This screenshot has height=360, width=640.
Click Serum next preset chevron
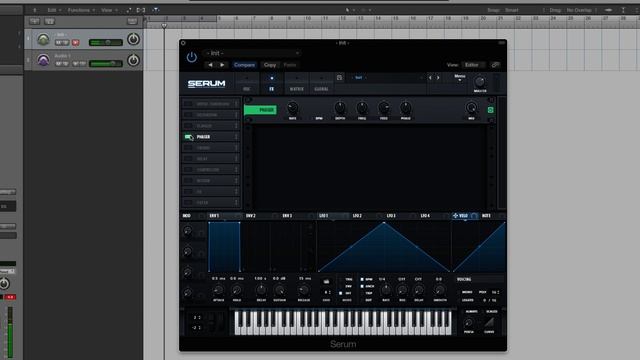[x=438, y=78]
